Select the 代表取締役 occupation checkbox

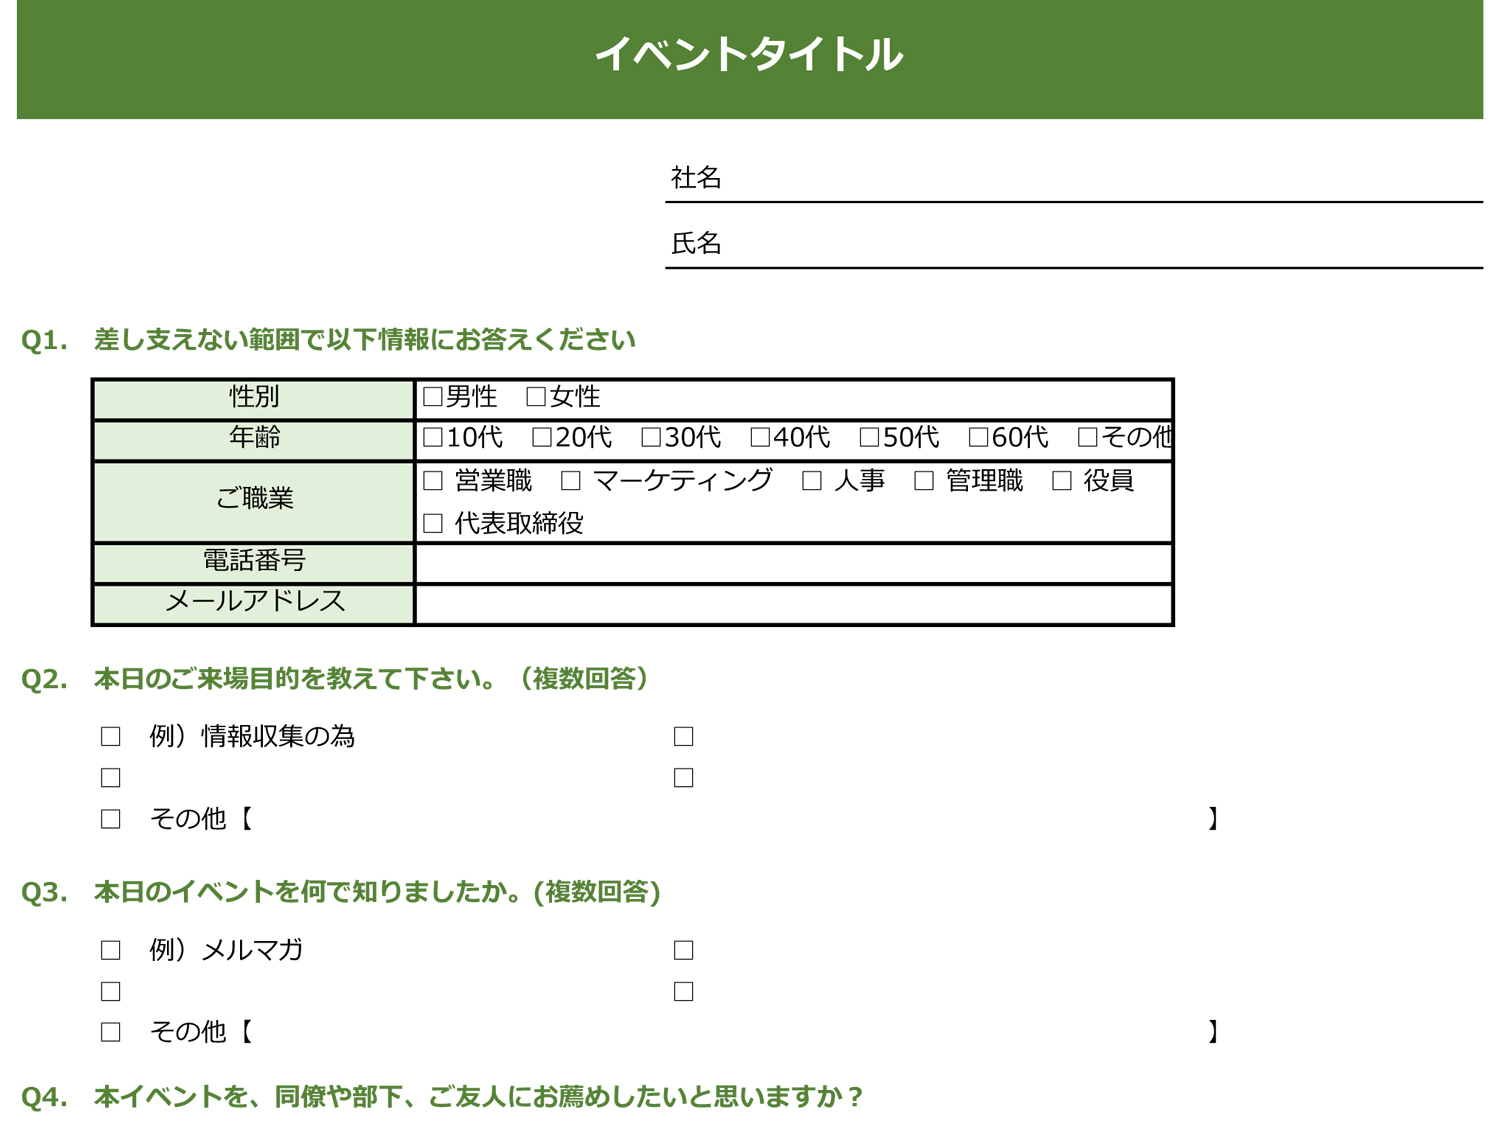(433, 523)
